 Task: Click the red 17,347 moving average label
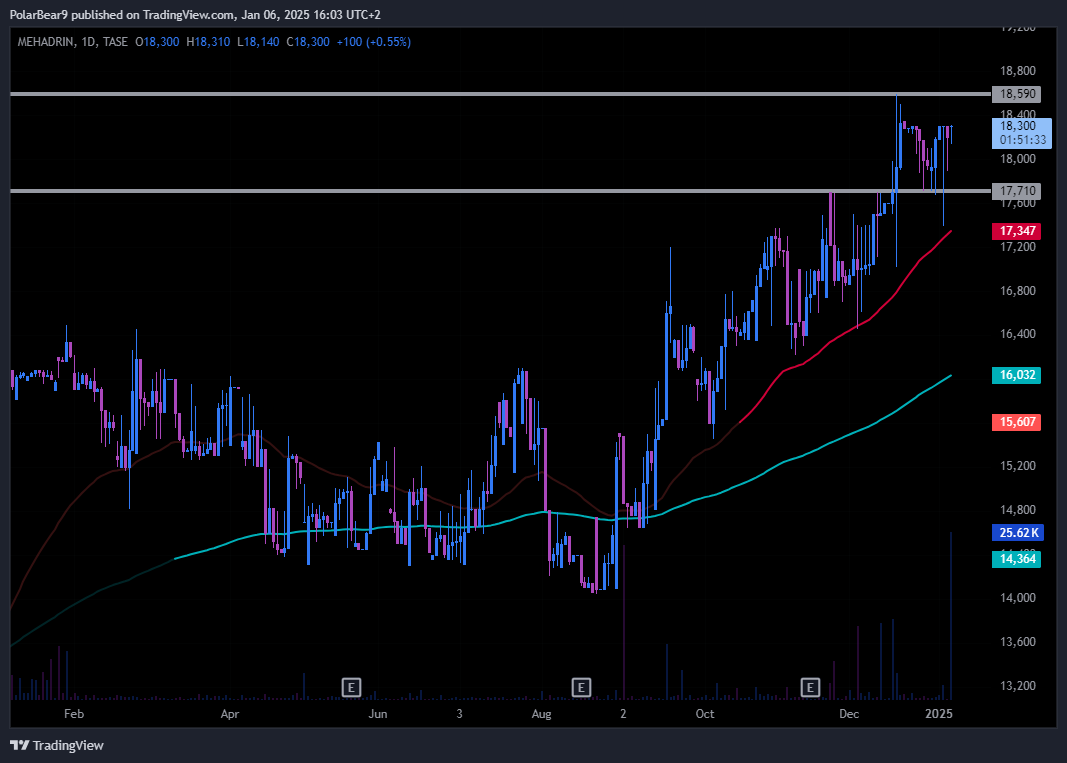point(1016,231)
